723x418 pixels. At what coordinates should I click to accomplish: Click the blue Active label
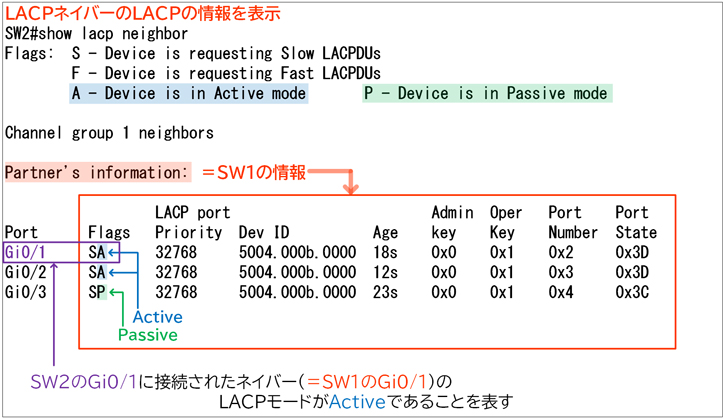pyautogui.click(x=158, y=316)
